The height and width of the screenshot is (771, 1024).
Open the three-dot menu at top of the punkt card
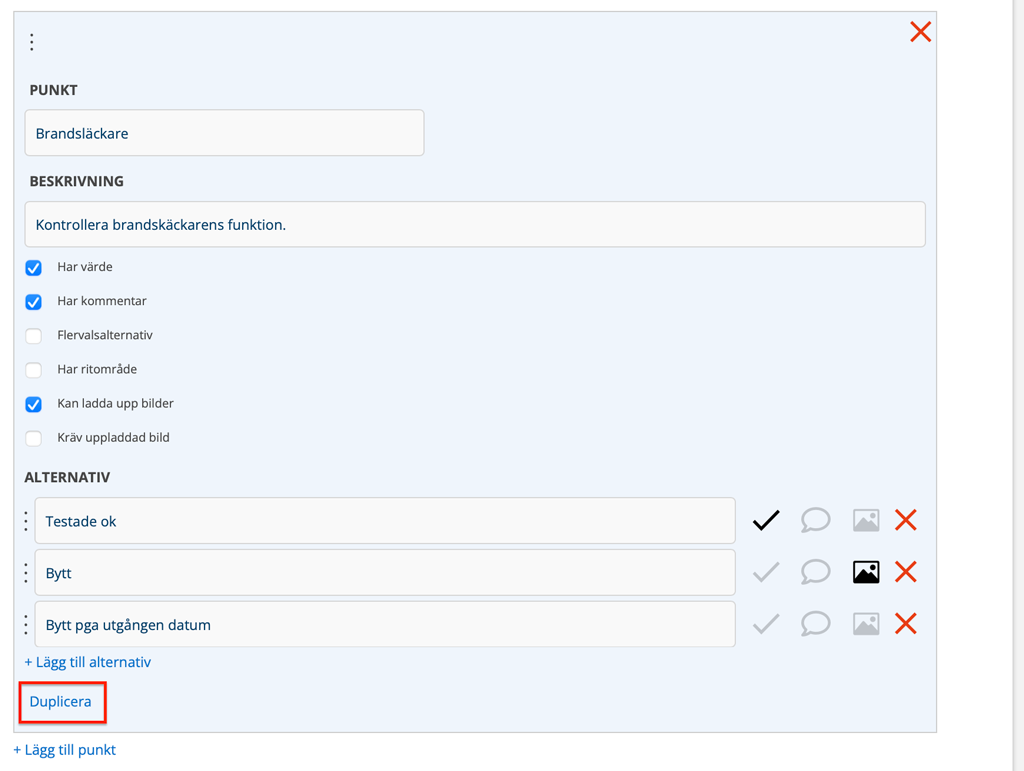(32, 42)
